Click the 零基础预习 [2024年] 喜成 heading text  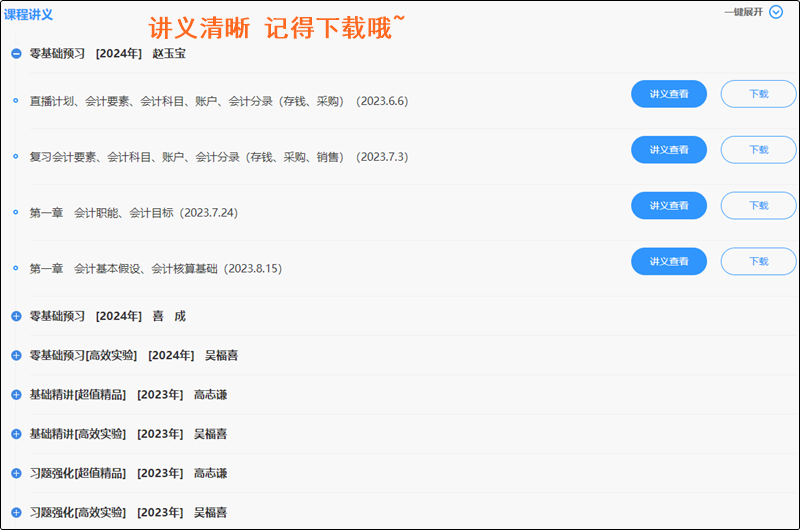tap(108, 316)
